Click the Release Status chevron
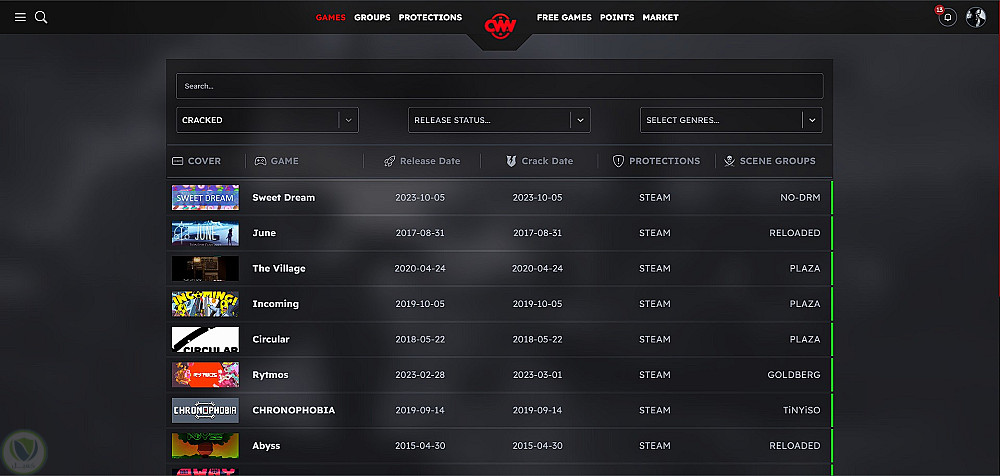This screenshot has height=476, width=1000. [x=580, y=120]
